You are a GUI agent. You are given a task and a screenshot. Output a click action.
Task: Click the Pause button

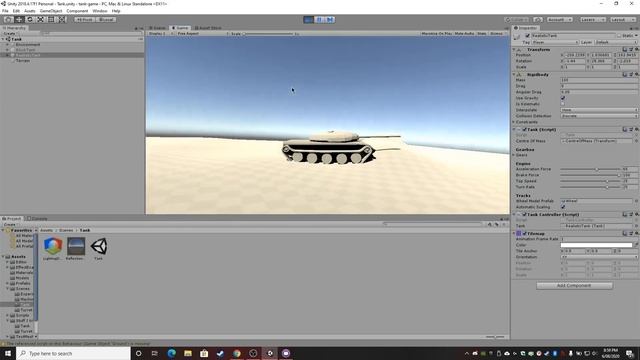click(319, 20)
